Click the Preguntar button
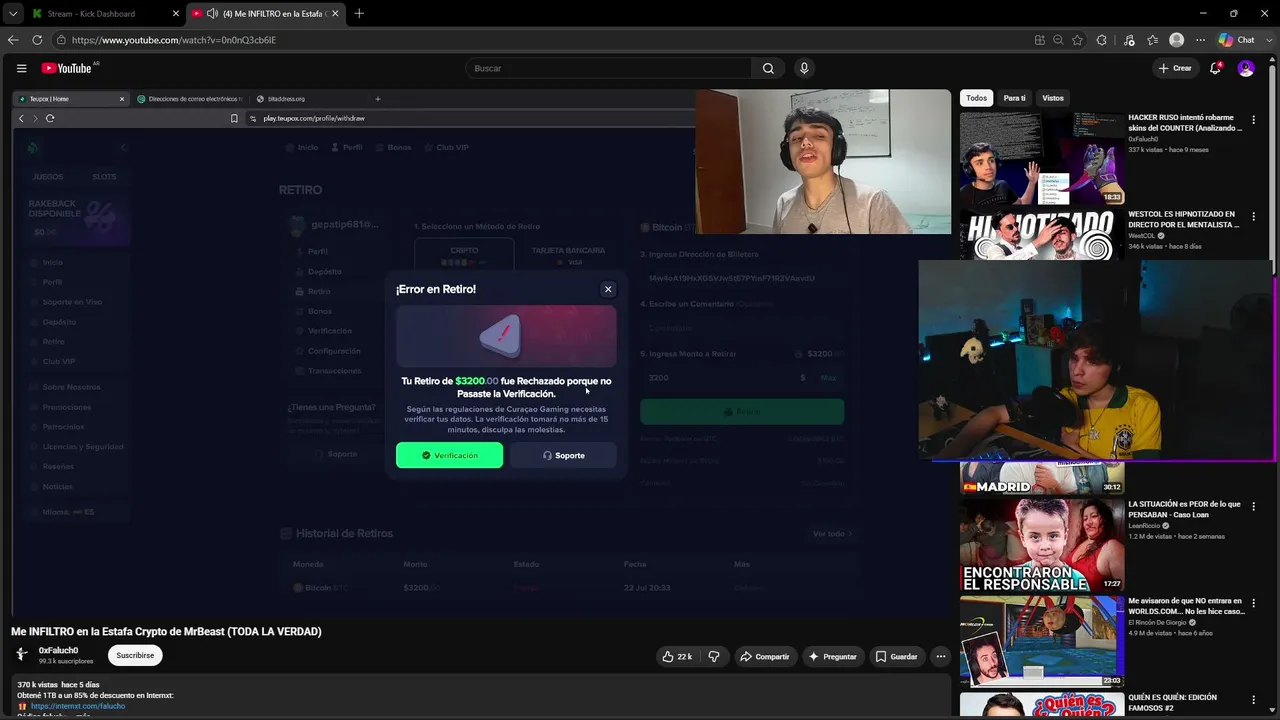 tap(833, 656)
